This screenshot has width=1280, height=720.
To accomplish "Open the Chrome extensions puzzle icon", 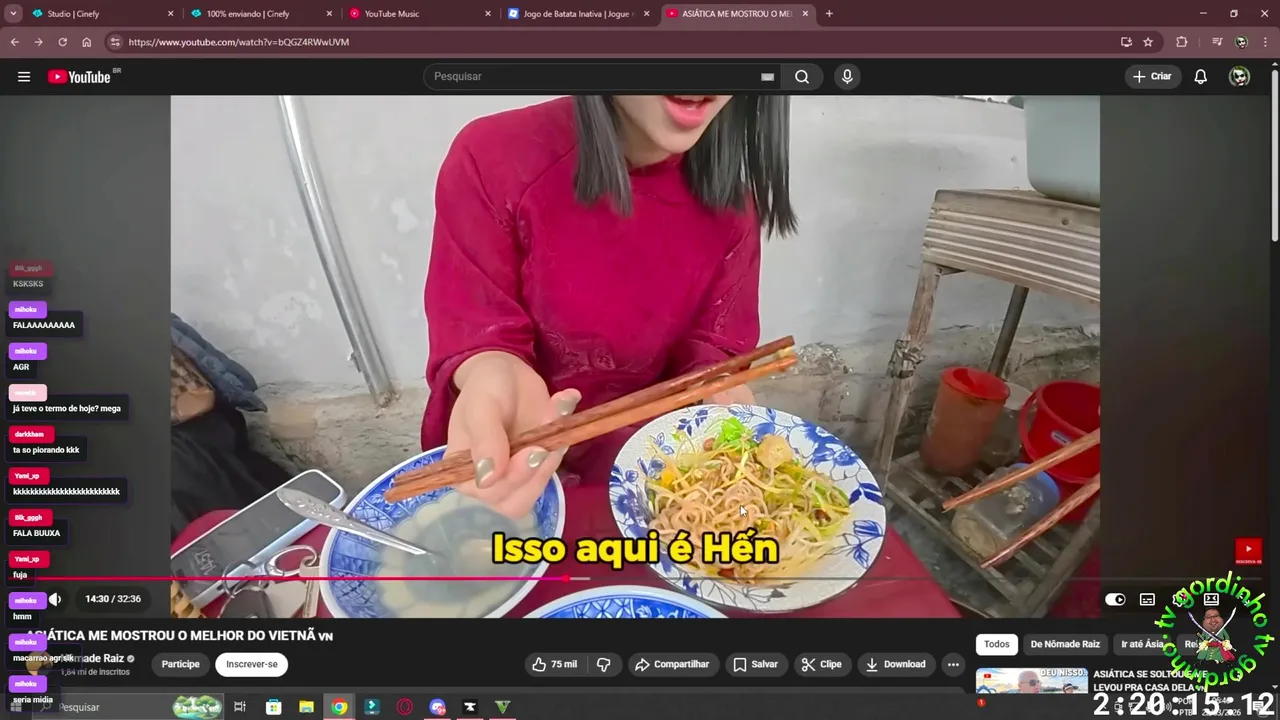I will (x=1182, y=42).
